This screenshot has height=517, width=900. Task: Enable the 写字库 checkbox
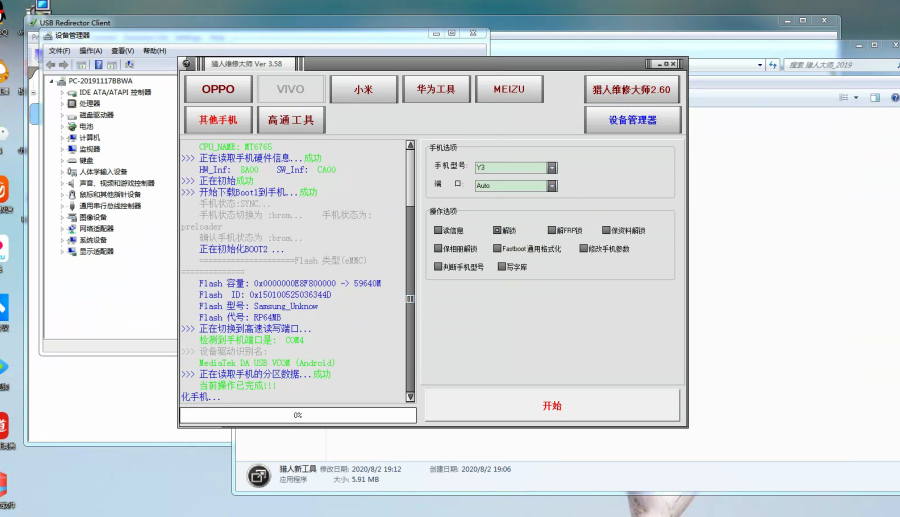[x=502, y=267]
